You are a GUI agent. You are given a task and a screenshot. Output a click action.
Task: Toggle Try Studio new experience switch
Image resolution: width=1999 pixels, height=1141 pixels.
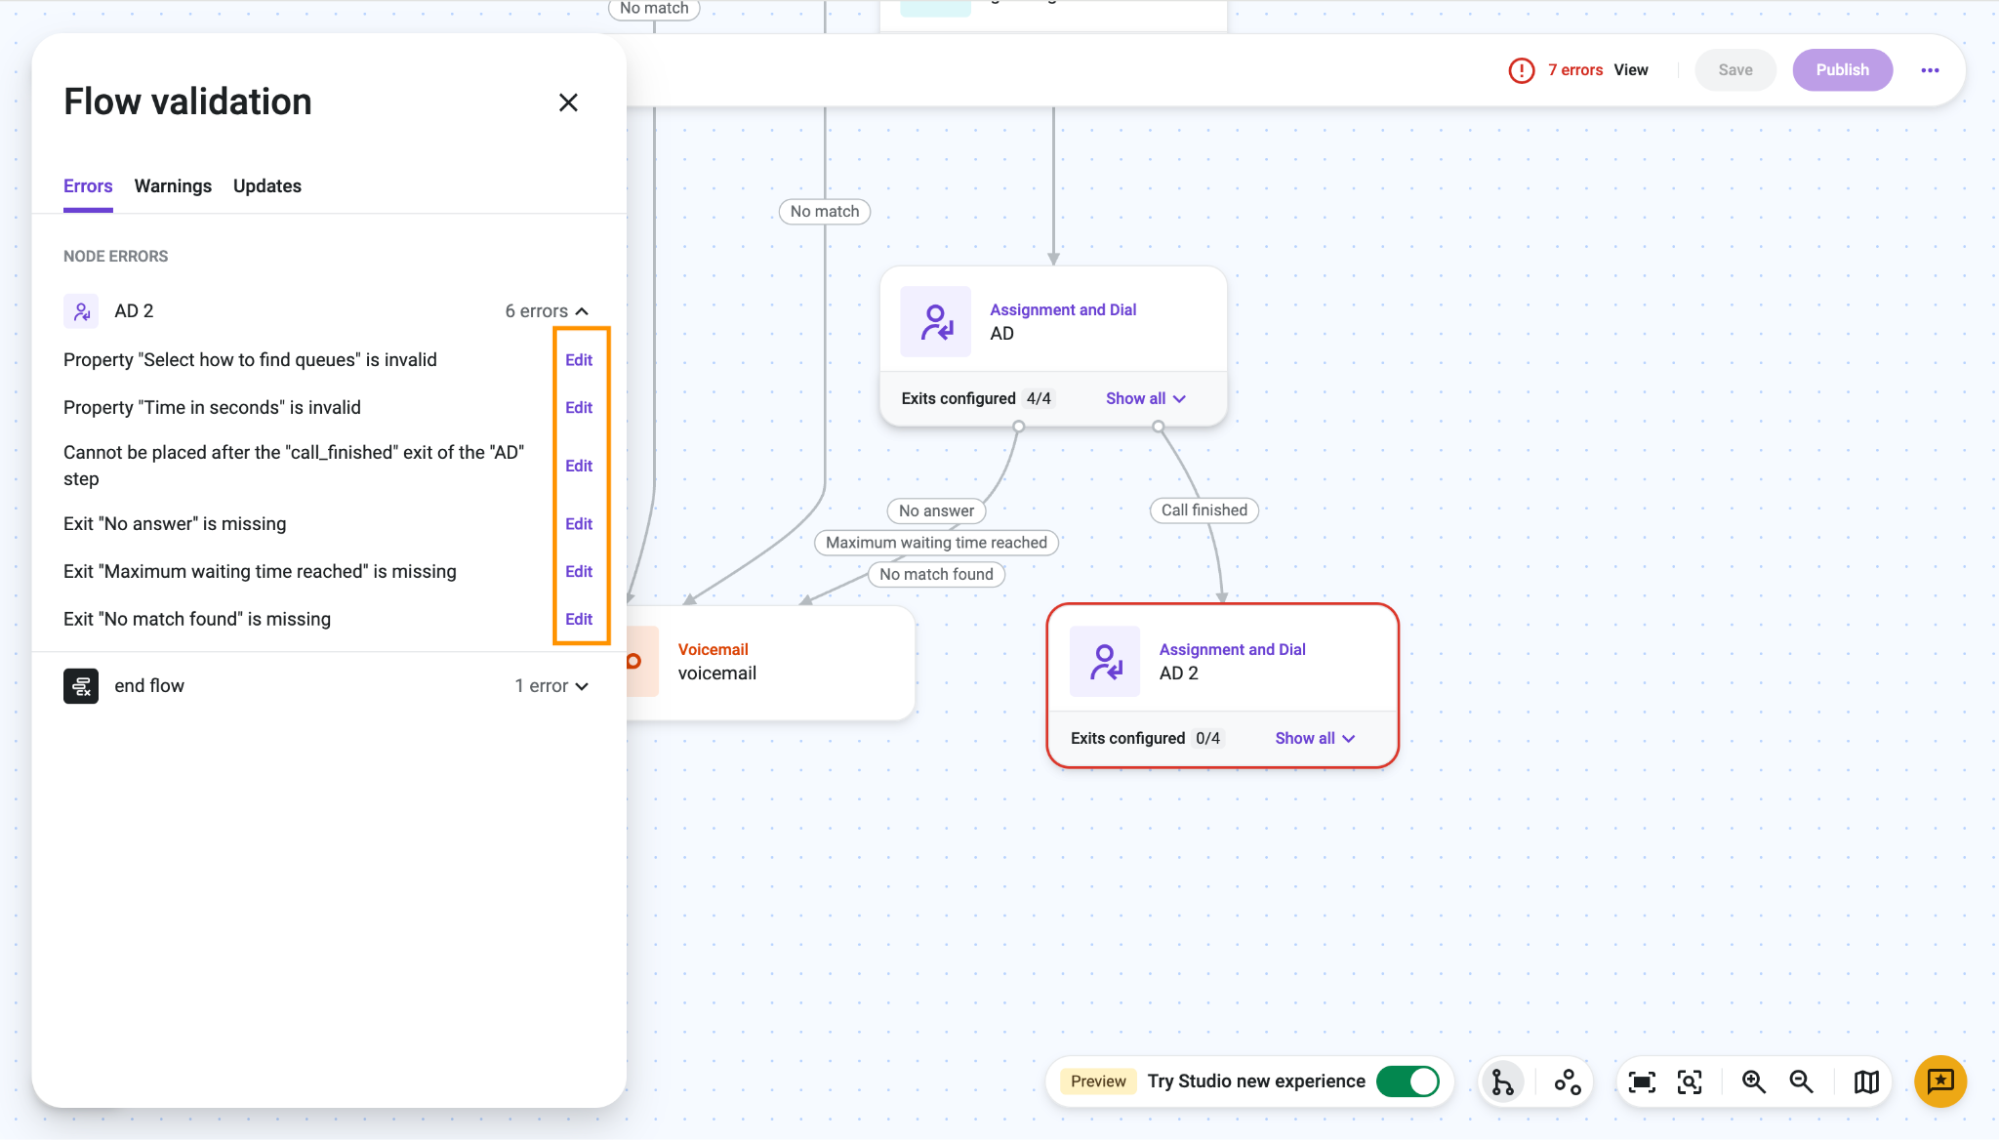coord(1407,1082)
